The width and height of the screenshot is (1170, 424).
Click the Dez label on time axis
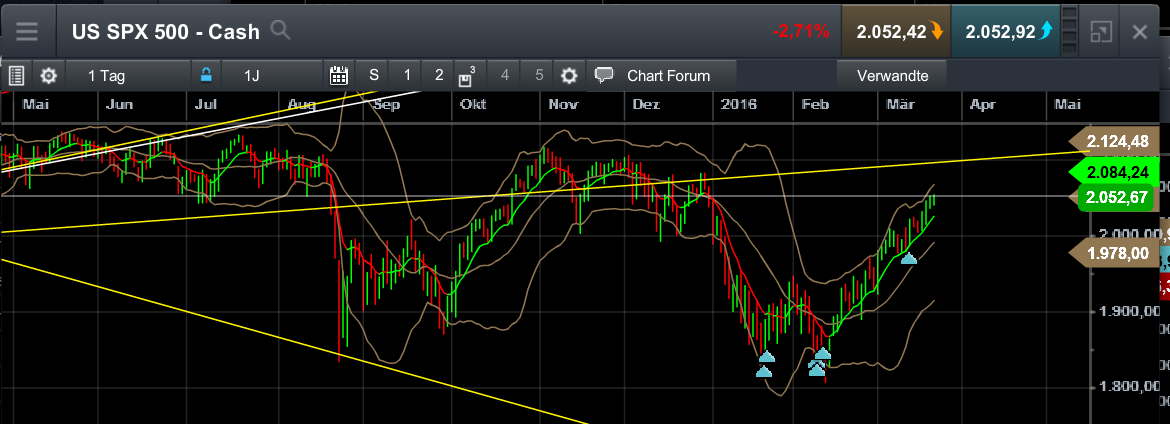pos(646,105)
